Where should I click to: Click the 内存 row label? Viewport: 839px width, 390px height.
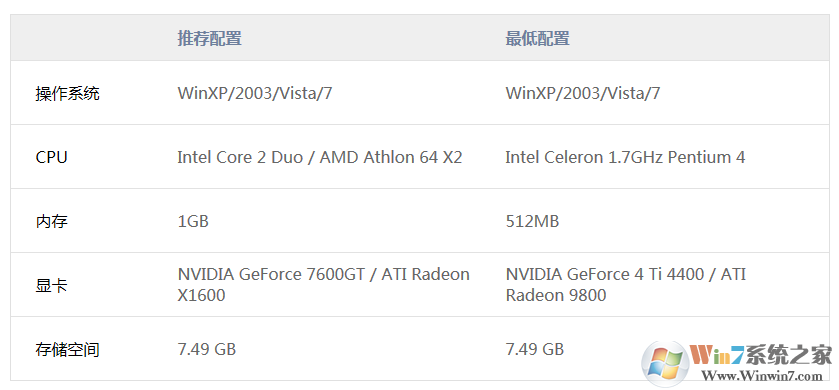(x=51, y=221)
